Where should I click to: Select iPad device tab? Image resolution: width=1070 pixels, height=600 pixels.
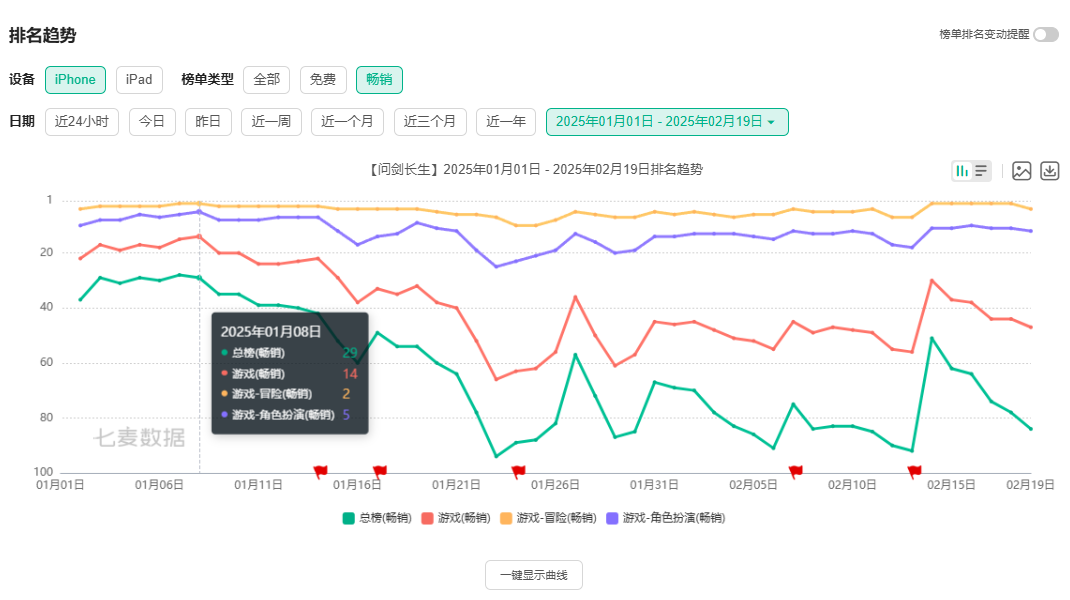pos(139,80)
